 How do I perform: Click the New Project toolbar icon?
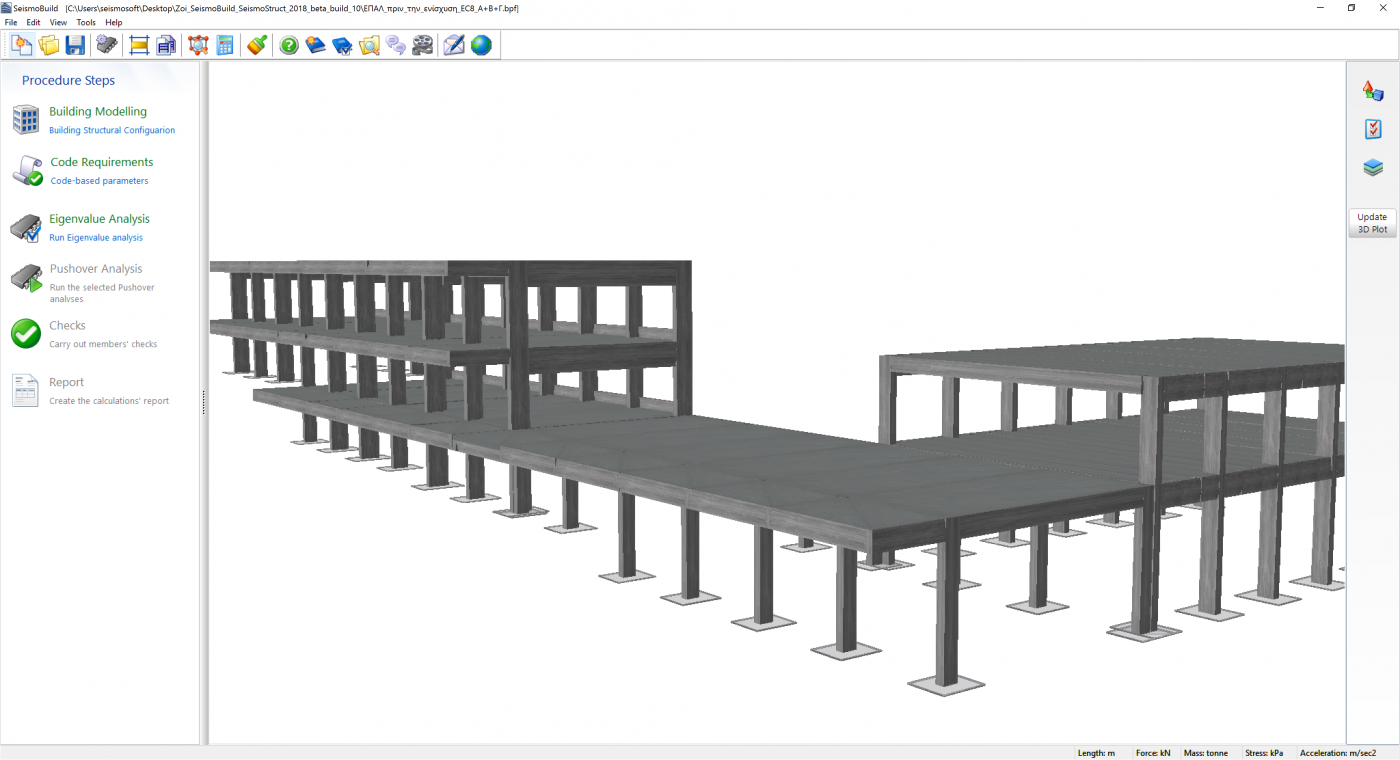coord(21,45)
